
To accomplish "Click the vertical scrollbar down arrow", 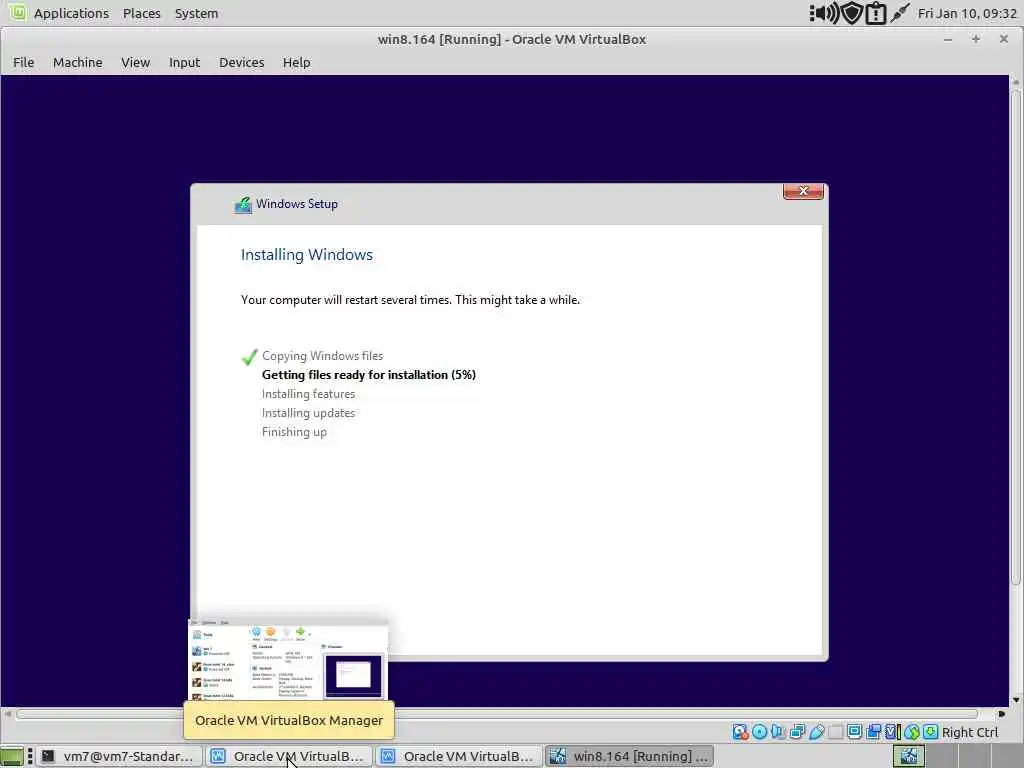I will (x=1016, y=700).
